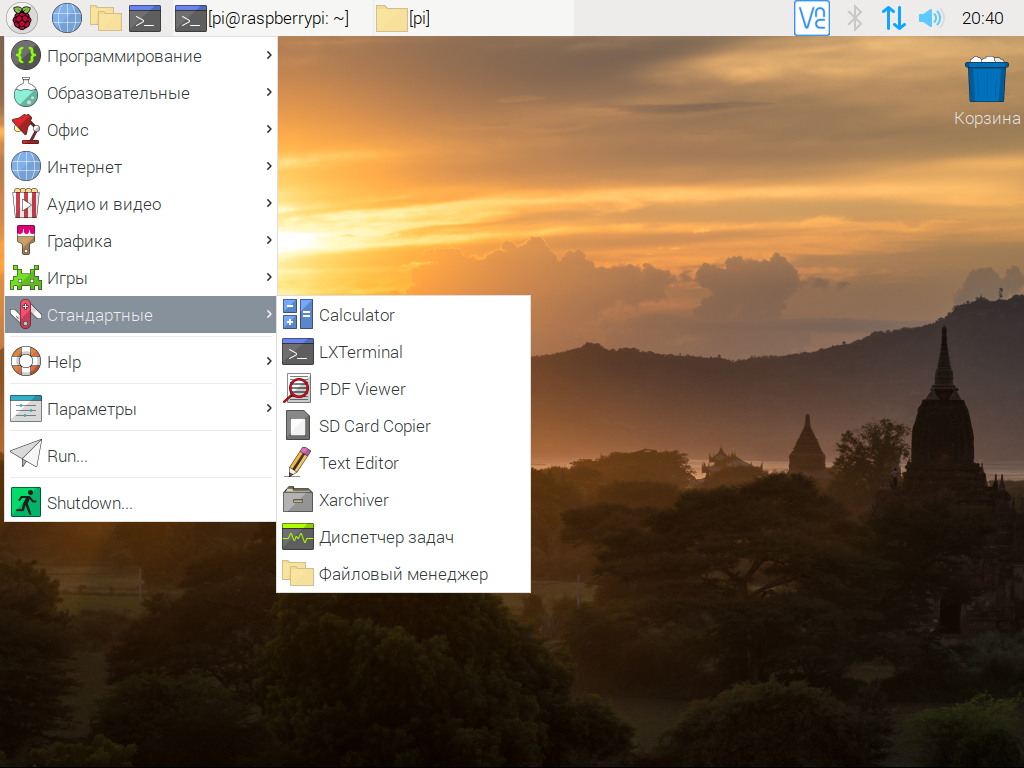The width and height of the screenshot is (1024, 768).
Task: Click the Аудио и видео popcorn icon
Action: pos(26,204)
